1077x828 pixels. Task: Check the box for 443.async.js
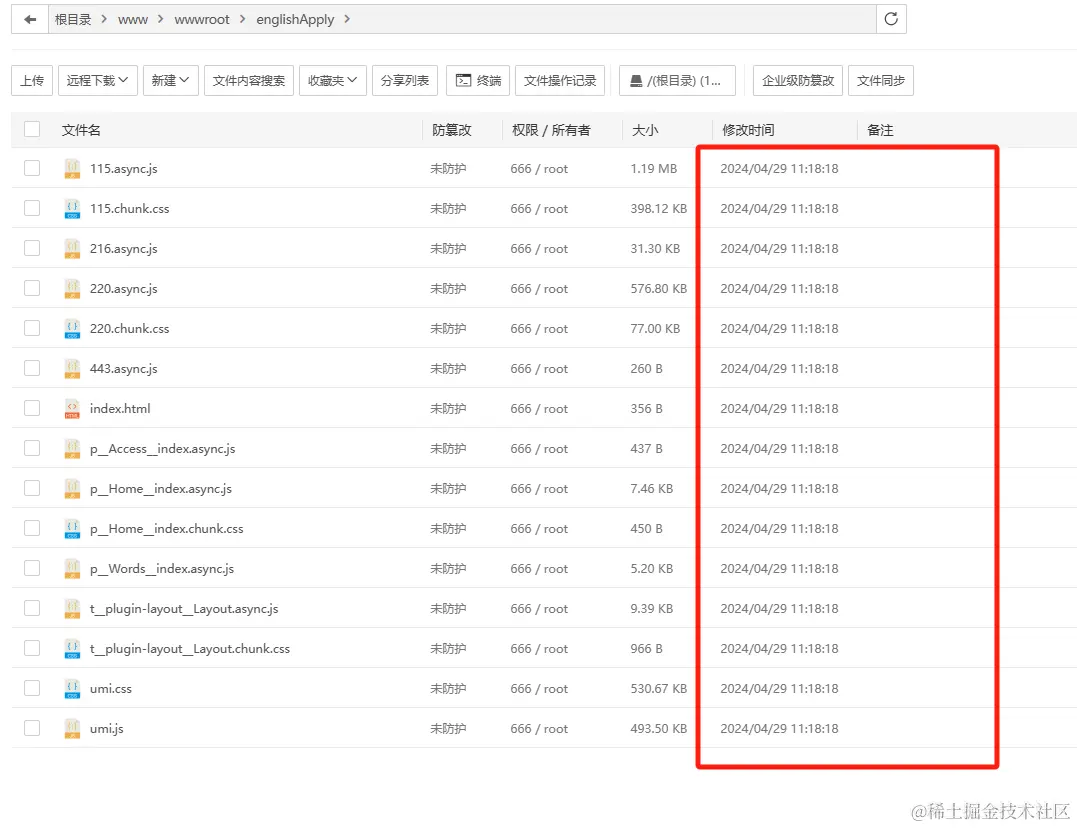point(32,368)
